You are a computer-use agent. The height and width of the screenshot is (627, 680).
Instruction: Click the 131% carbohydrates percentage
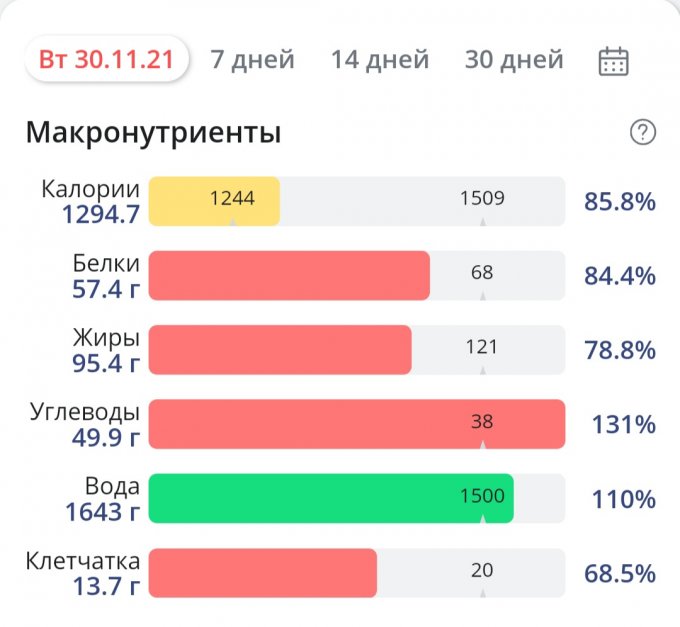coord(624,425)
